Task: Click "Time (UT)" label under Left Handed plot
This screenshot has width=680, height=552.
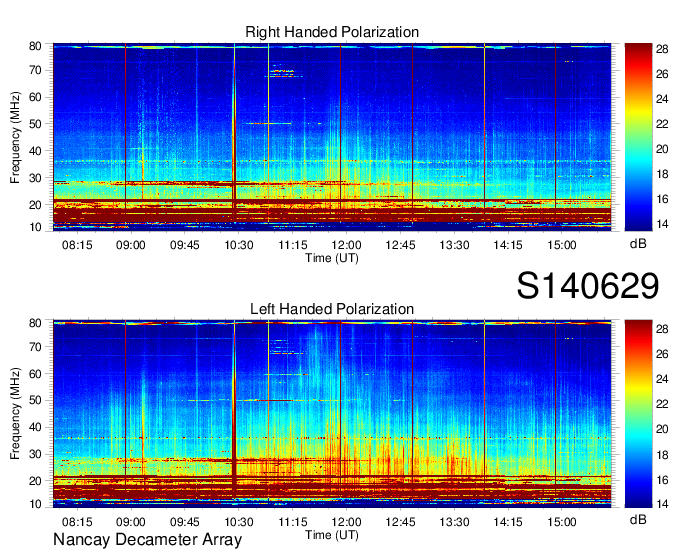Action: [x=332, y=535]
